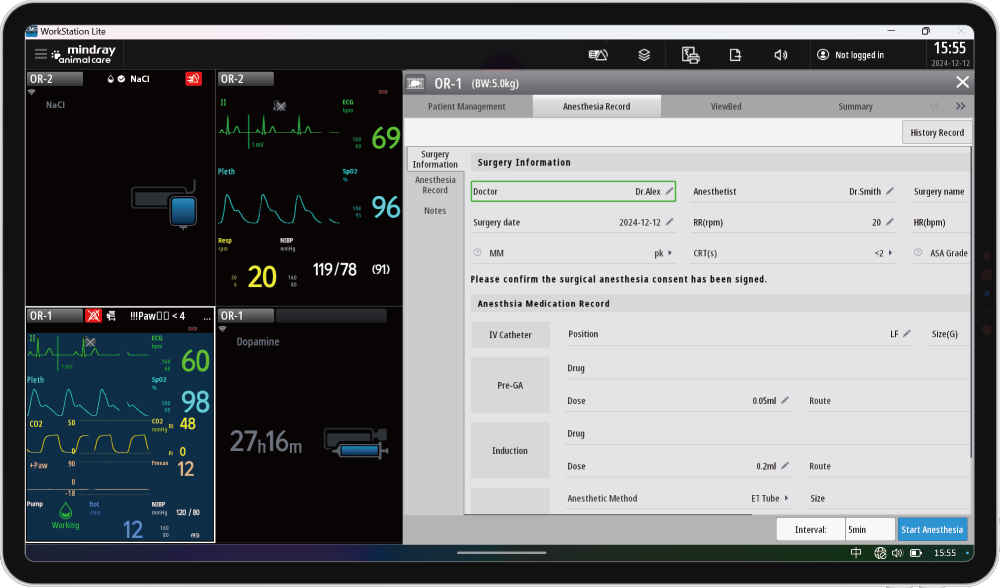Image resolution: width=1000 pixels, height=588 pixels.
Task: Toggle red alarm pause icon on OR-2 pump
Action: pos(193,79)
